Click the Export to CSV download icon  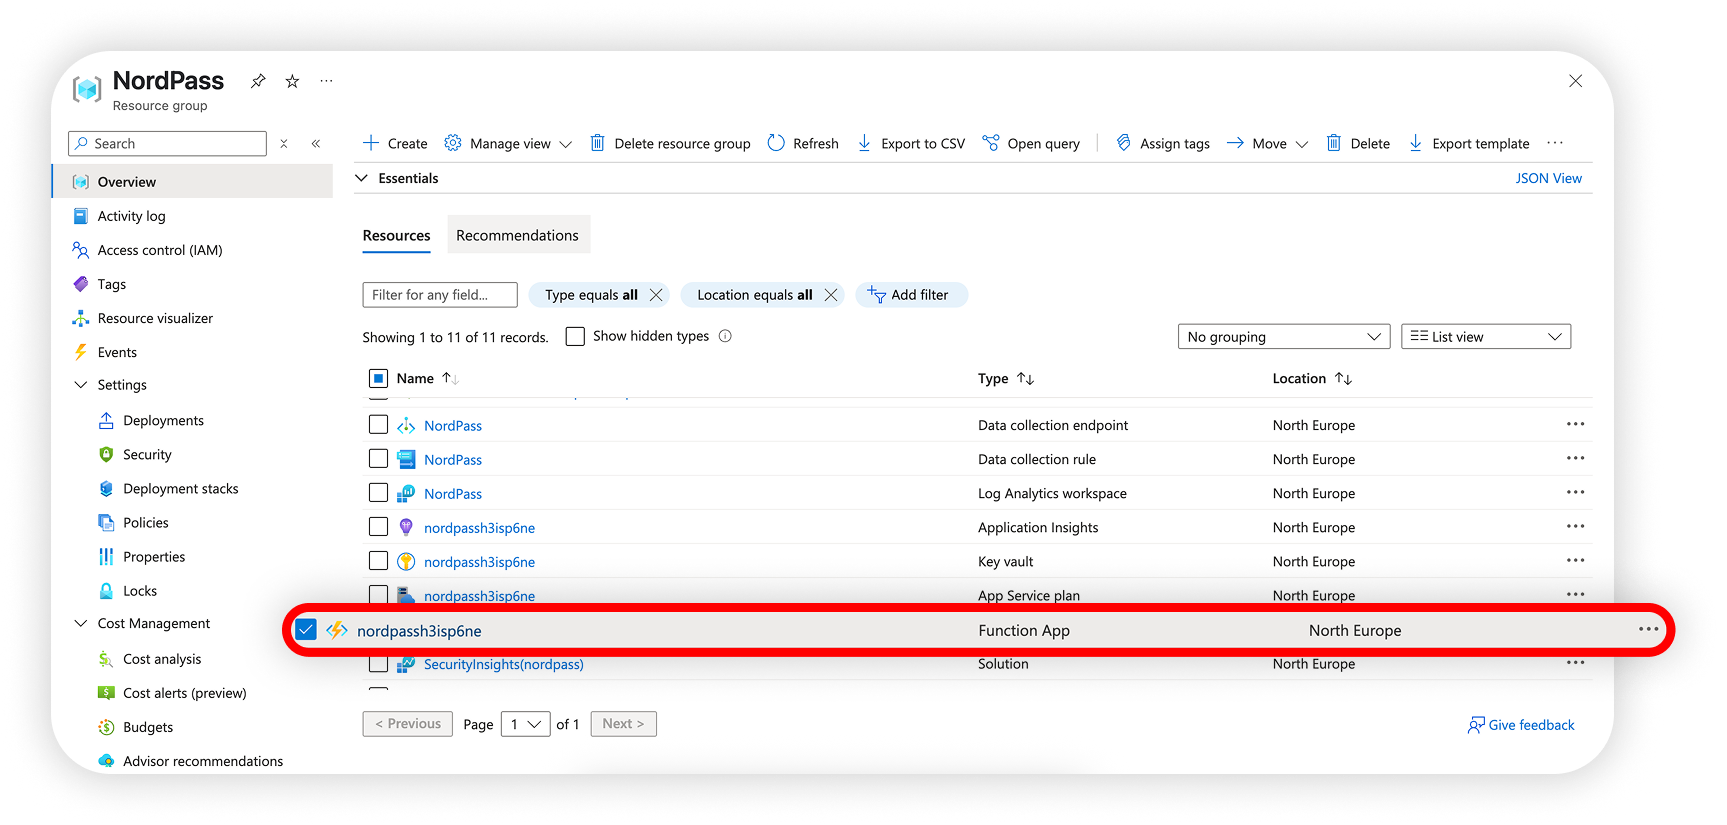[x=864, y=143]
